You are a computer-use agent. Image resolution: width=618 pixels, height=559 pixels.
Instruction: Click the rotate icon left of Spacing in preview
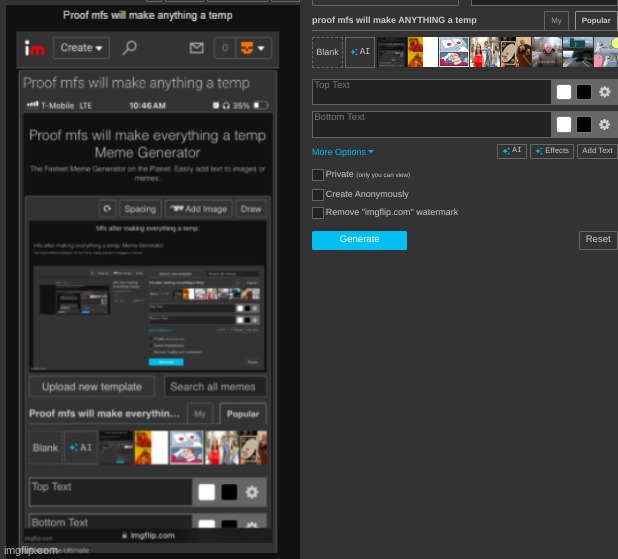(107, 209)
